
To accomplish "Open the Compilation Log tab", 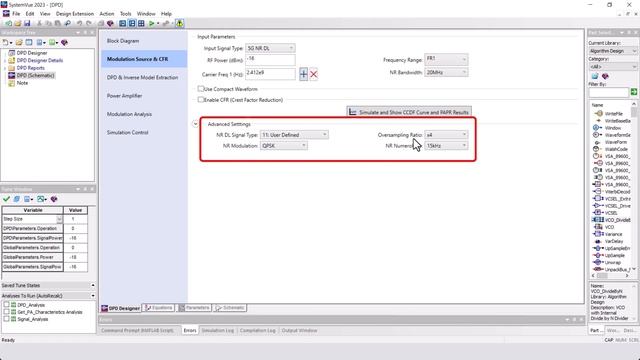I will pos(258,330).
